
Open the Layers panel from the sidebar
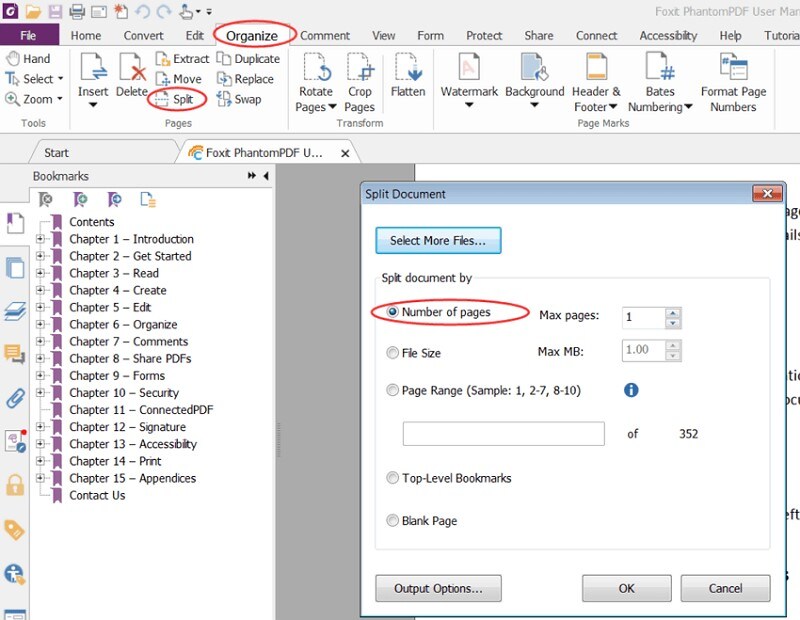[x=13, y=310]
